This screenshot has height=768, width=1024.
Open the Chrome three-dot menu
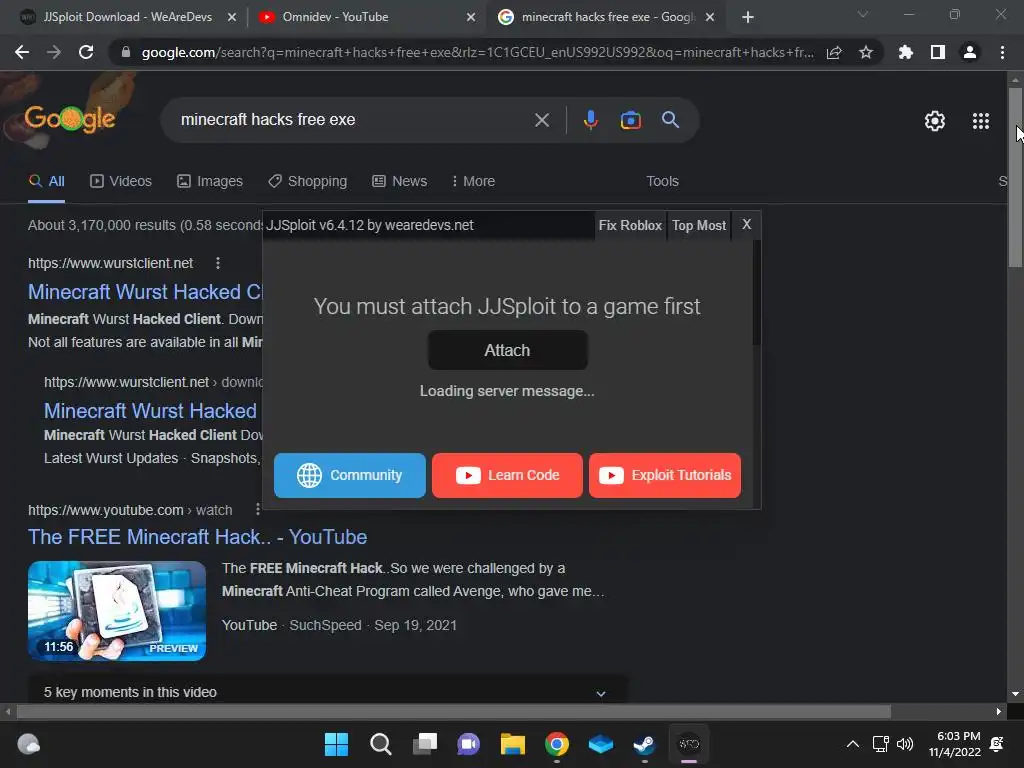1002,52
